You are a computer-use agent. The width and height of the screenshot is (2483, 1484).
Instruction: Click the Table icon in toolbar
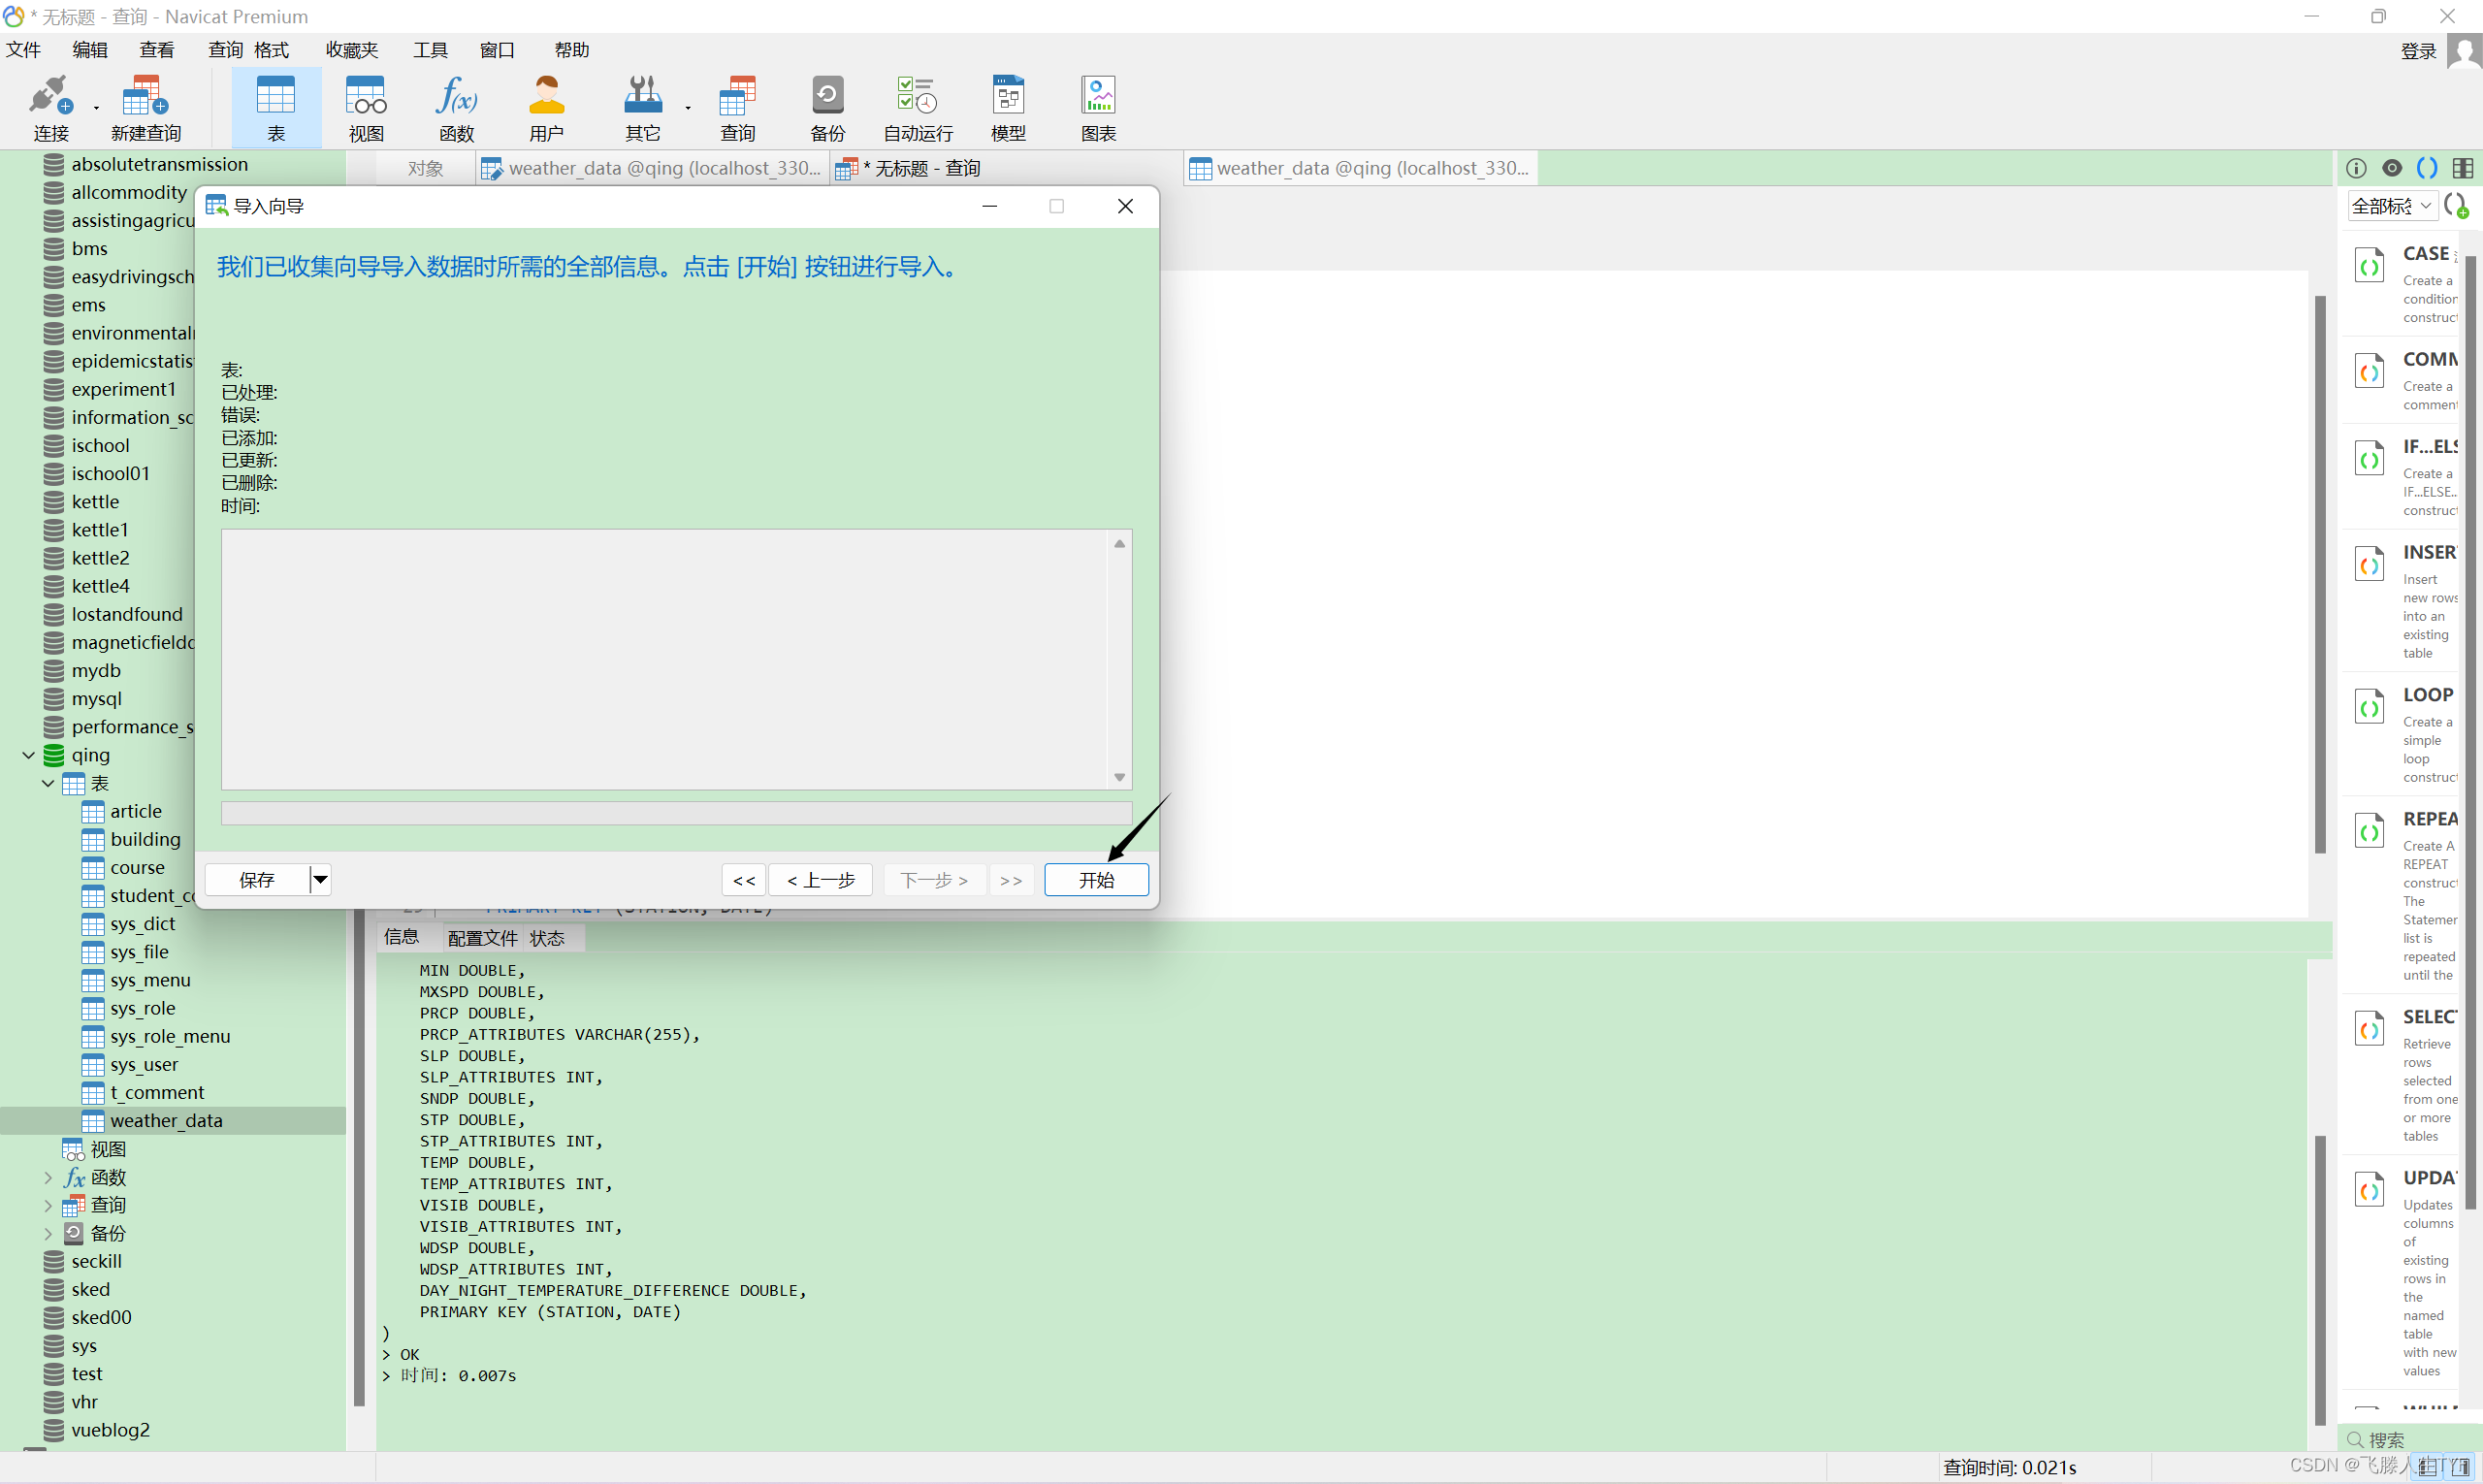(x=275, y=110)
